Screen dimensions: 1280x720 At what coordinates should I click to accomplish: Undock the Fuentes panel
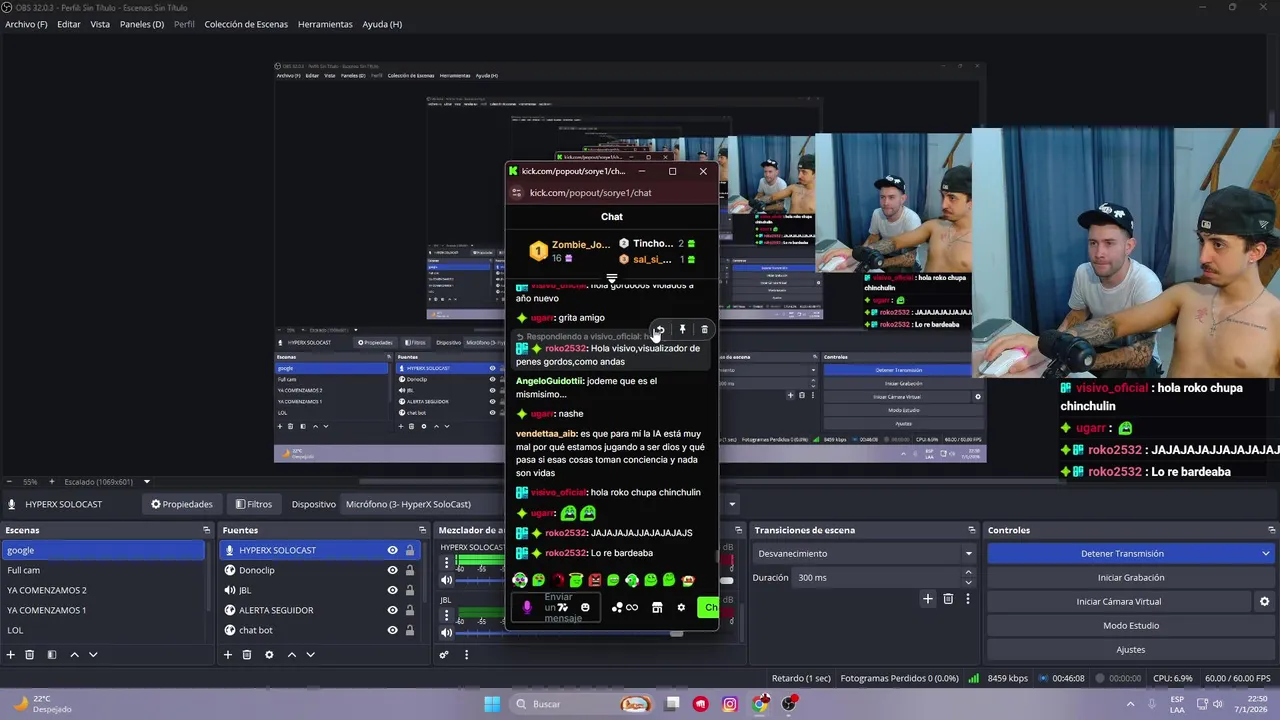(423, 530)
